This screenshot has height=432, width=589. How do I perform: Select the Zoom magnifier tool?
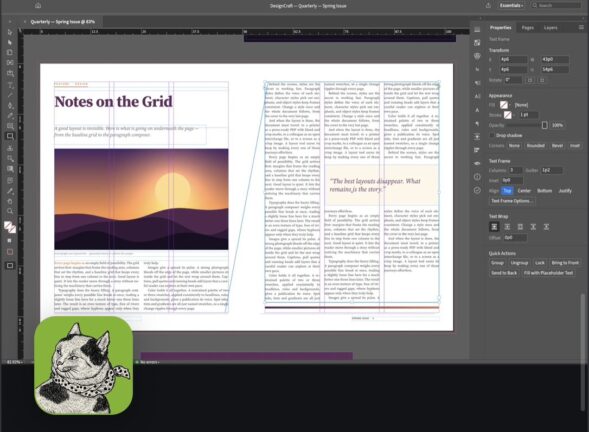click(10, 211)
